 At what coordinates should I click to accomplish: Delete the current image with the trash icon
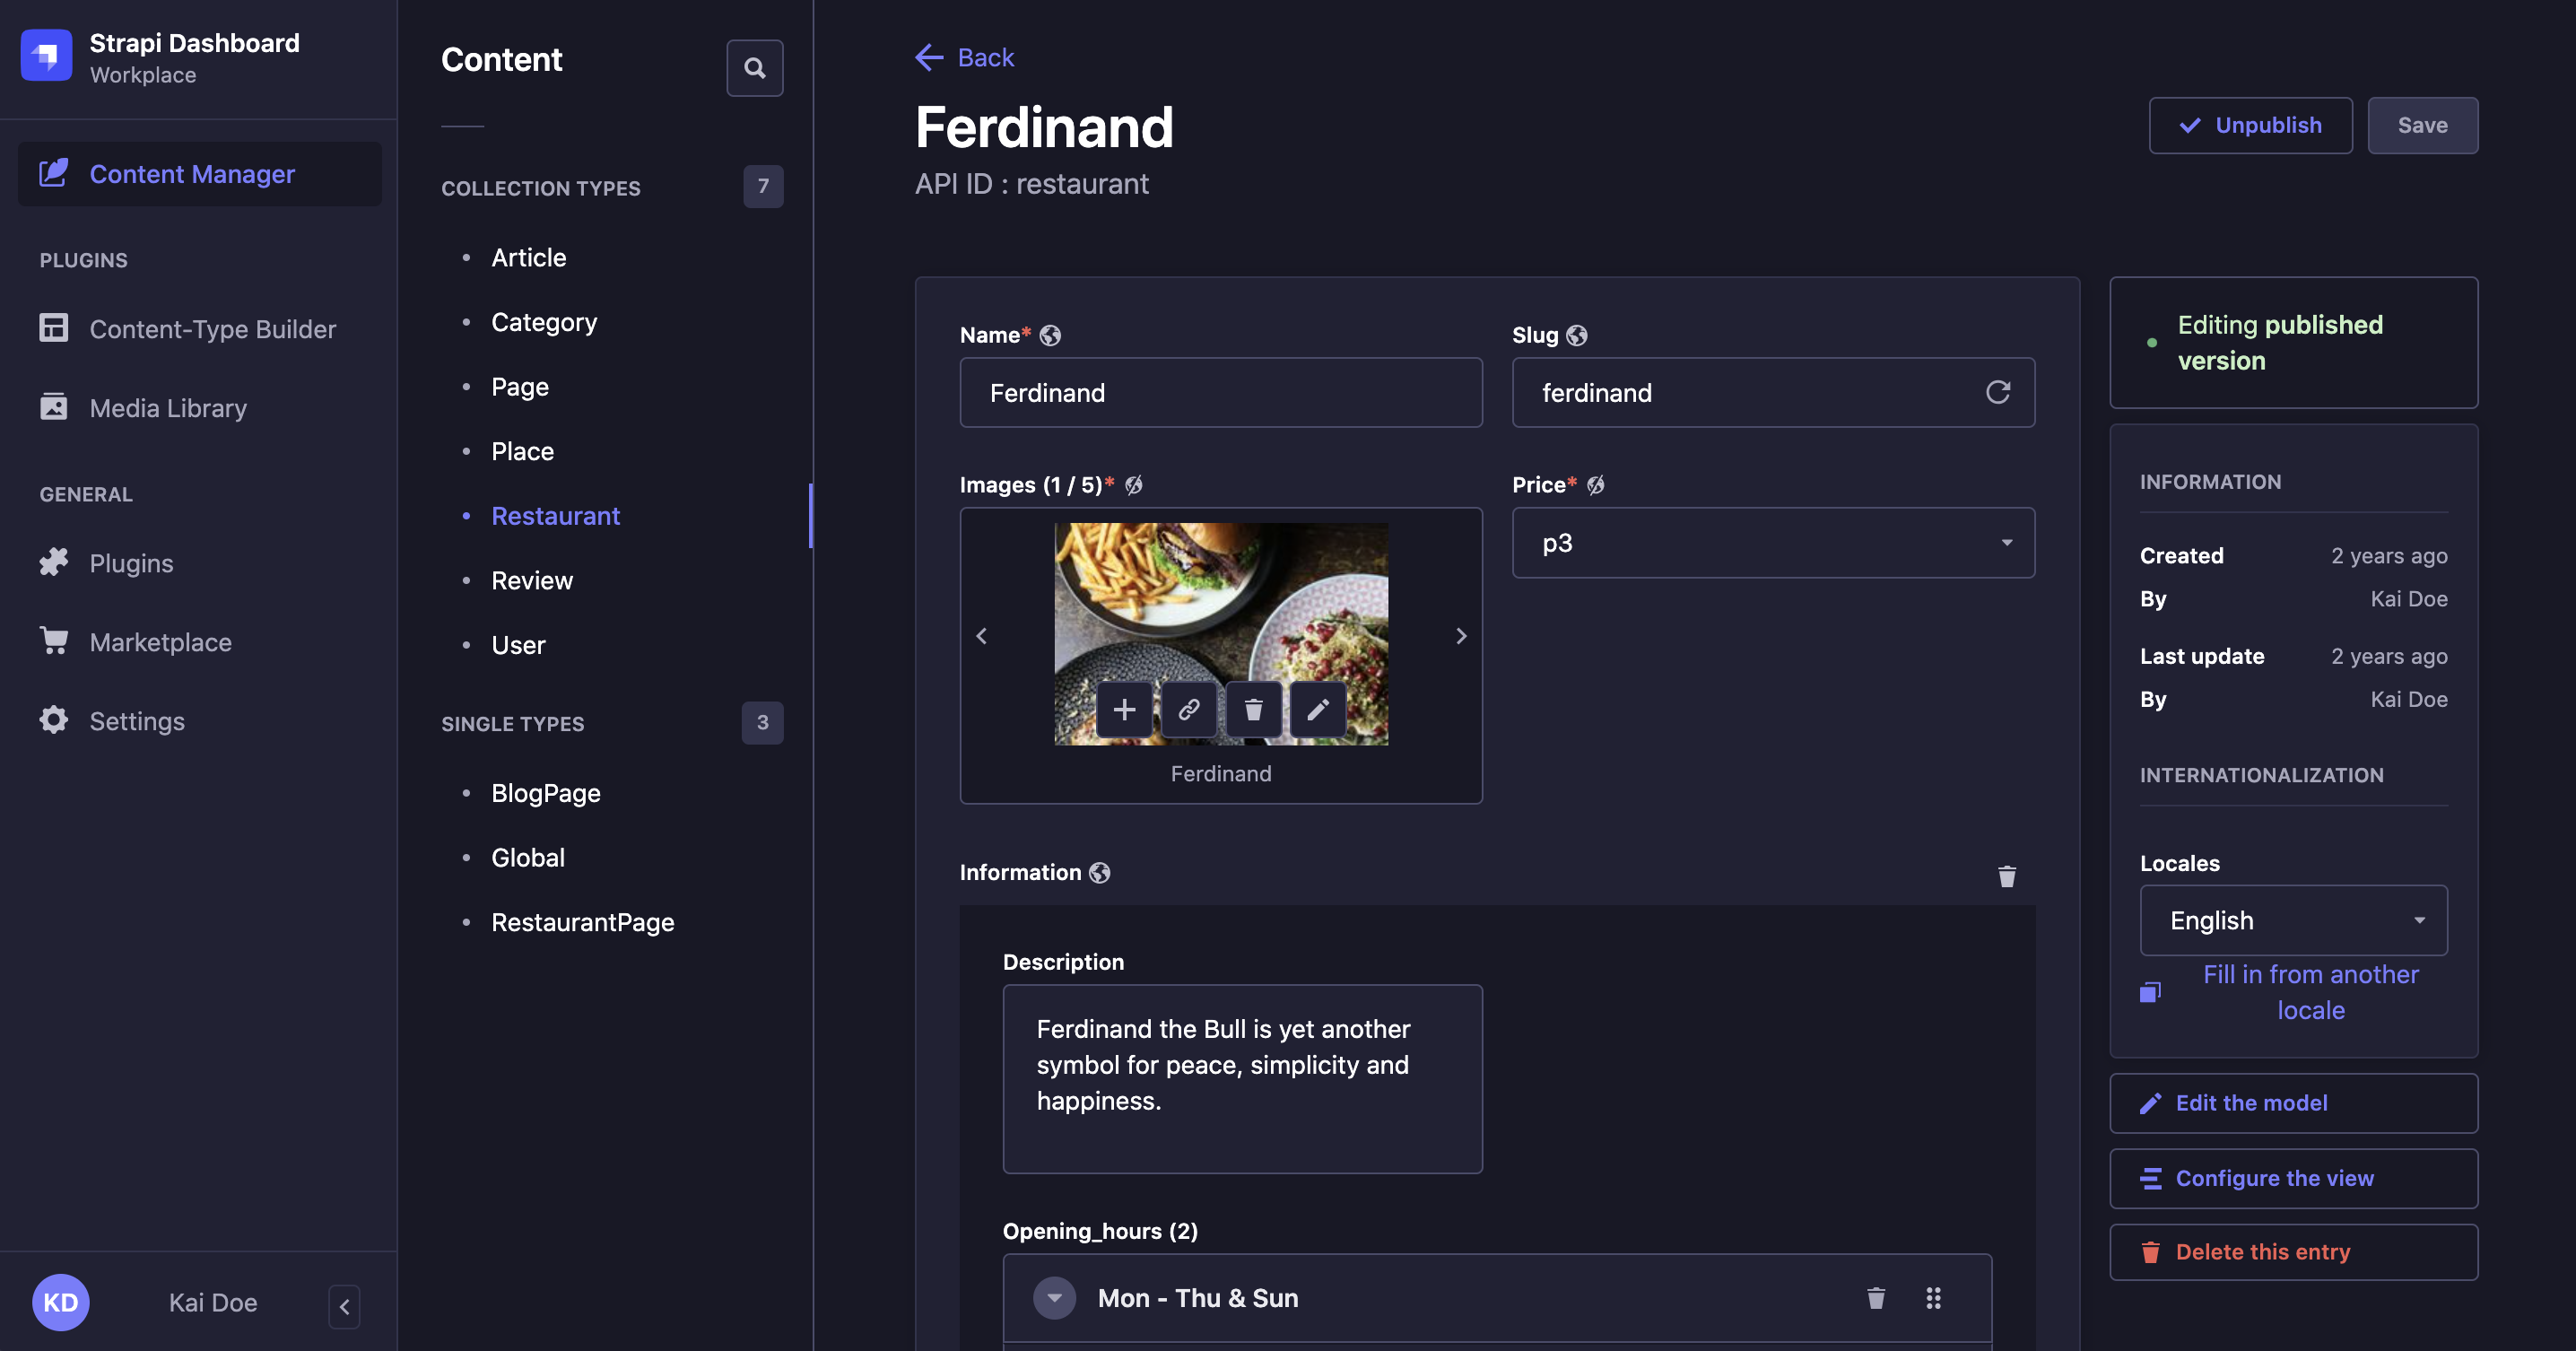coord(1253,710)
